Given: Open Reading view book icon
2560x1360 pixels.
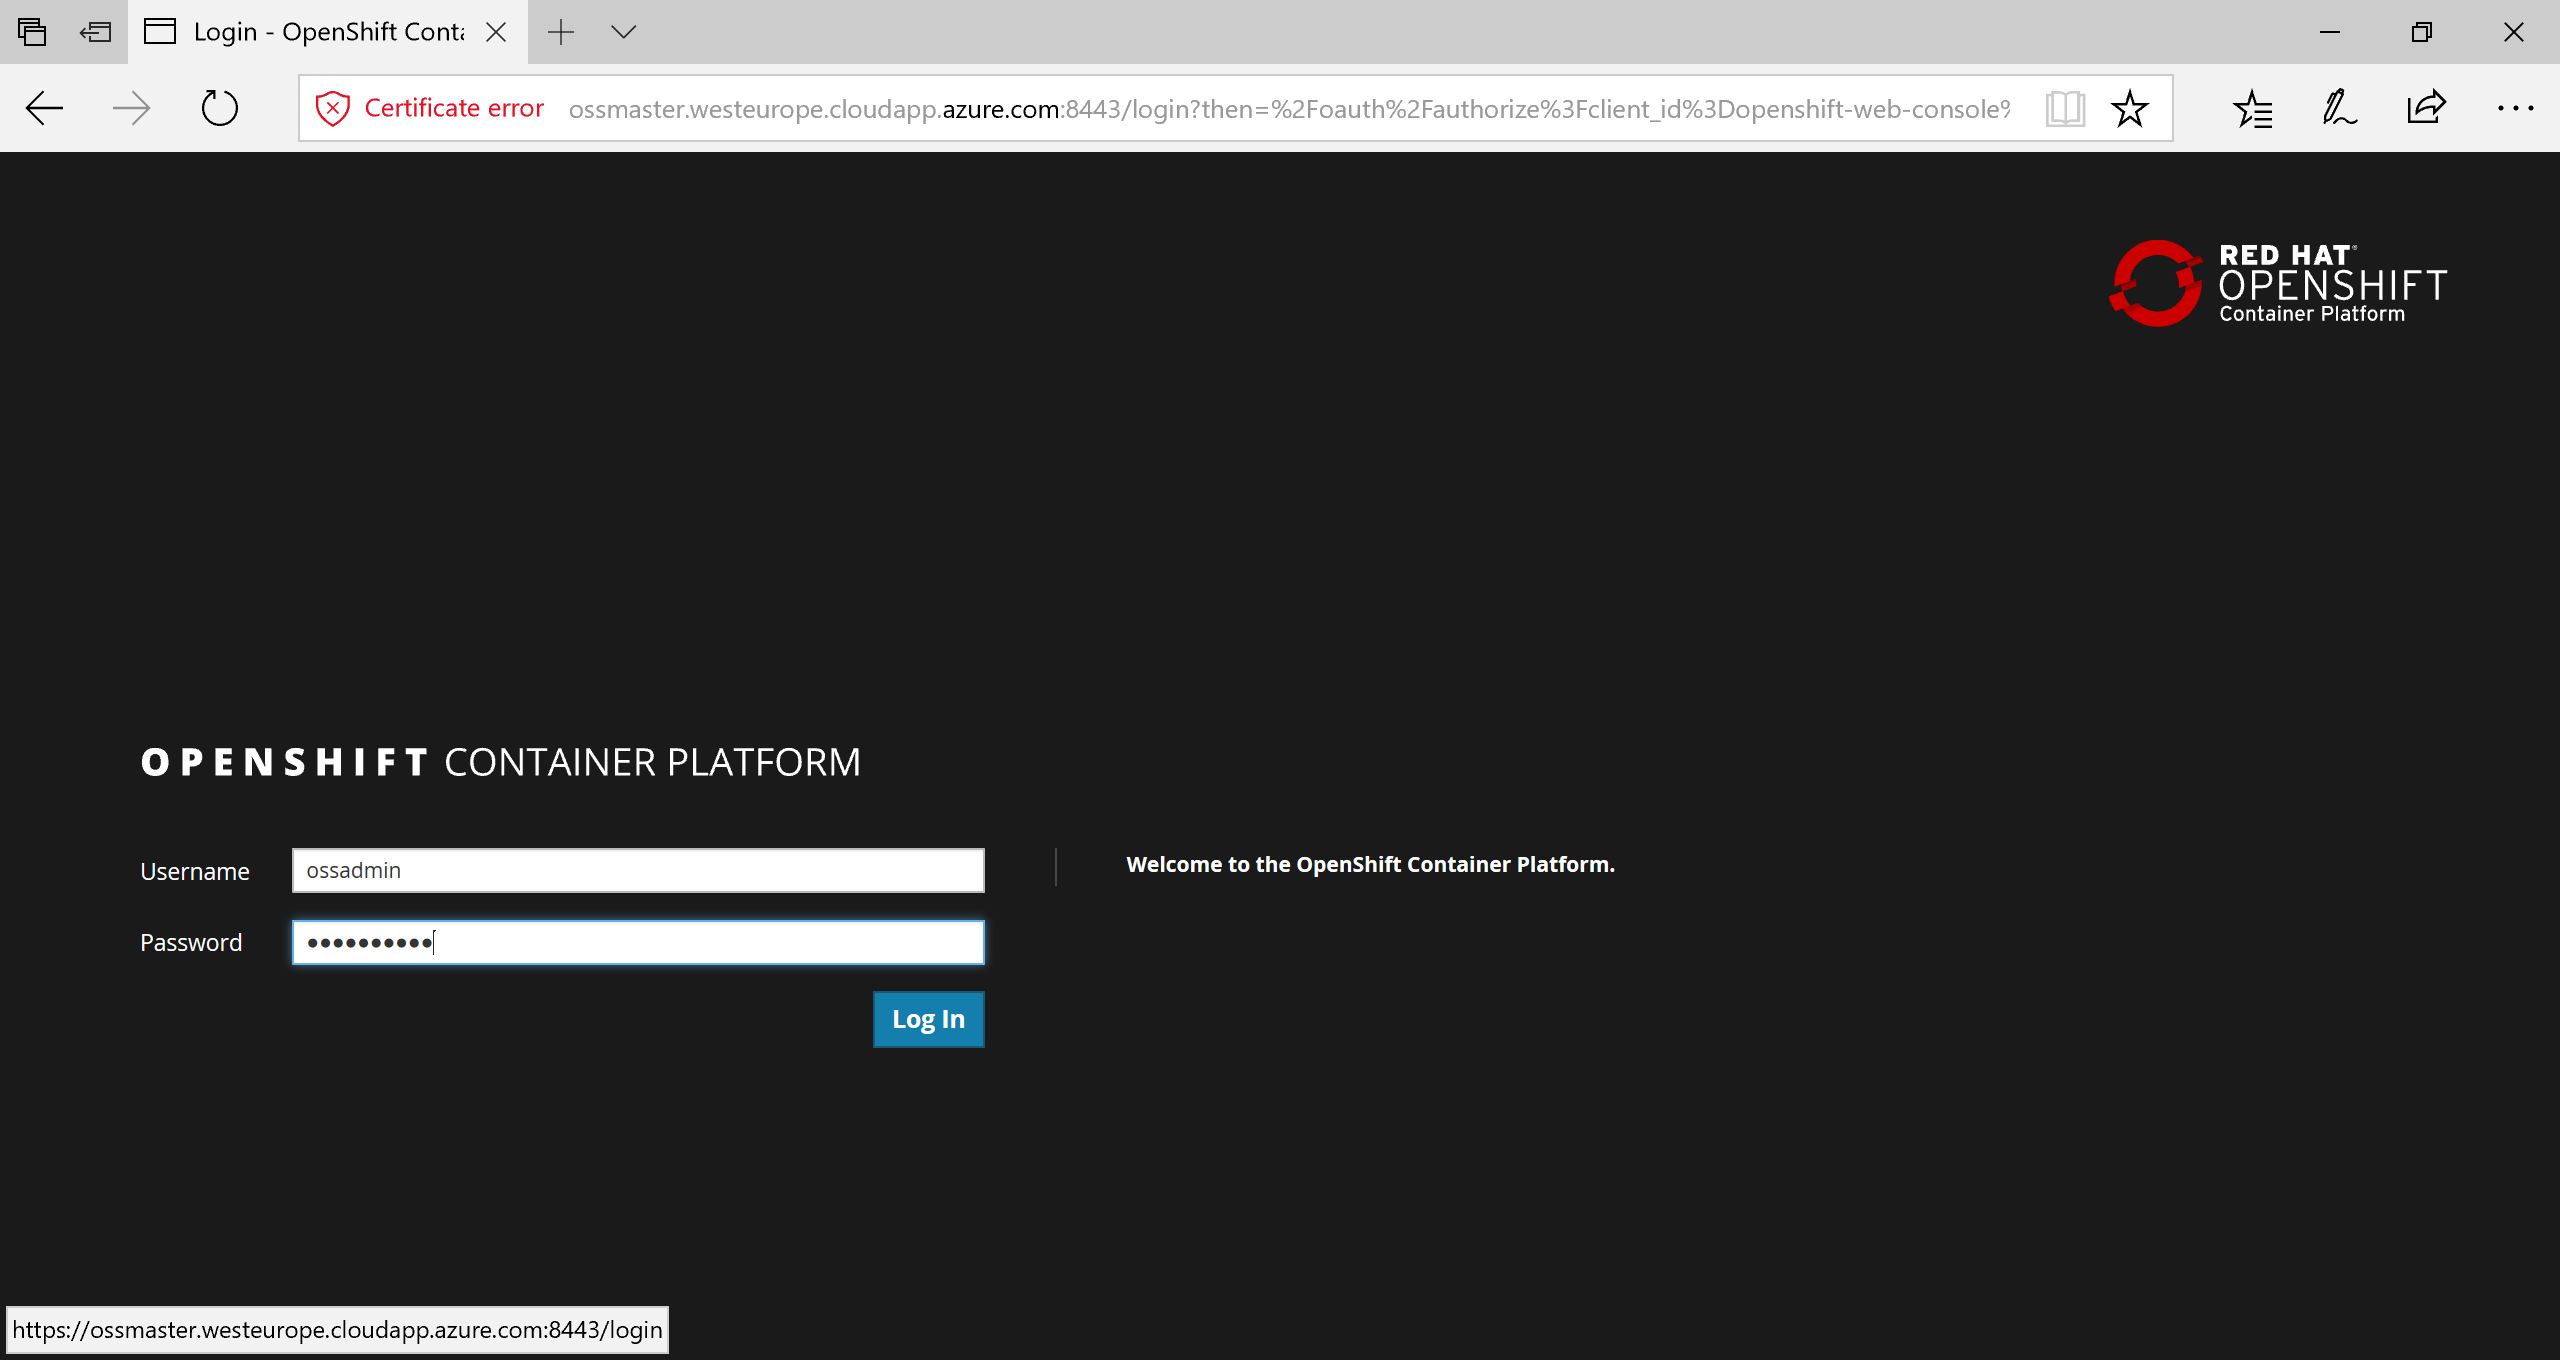Looking at the screenshot, I should (x=2064, y=108).
